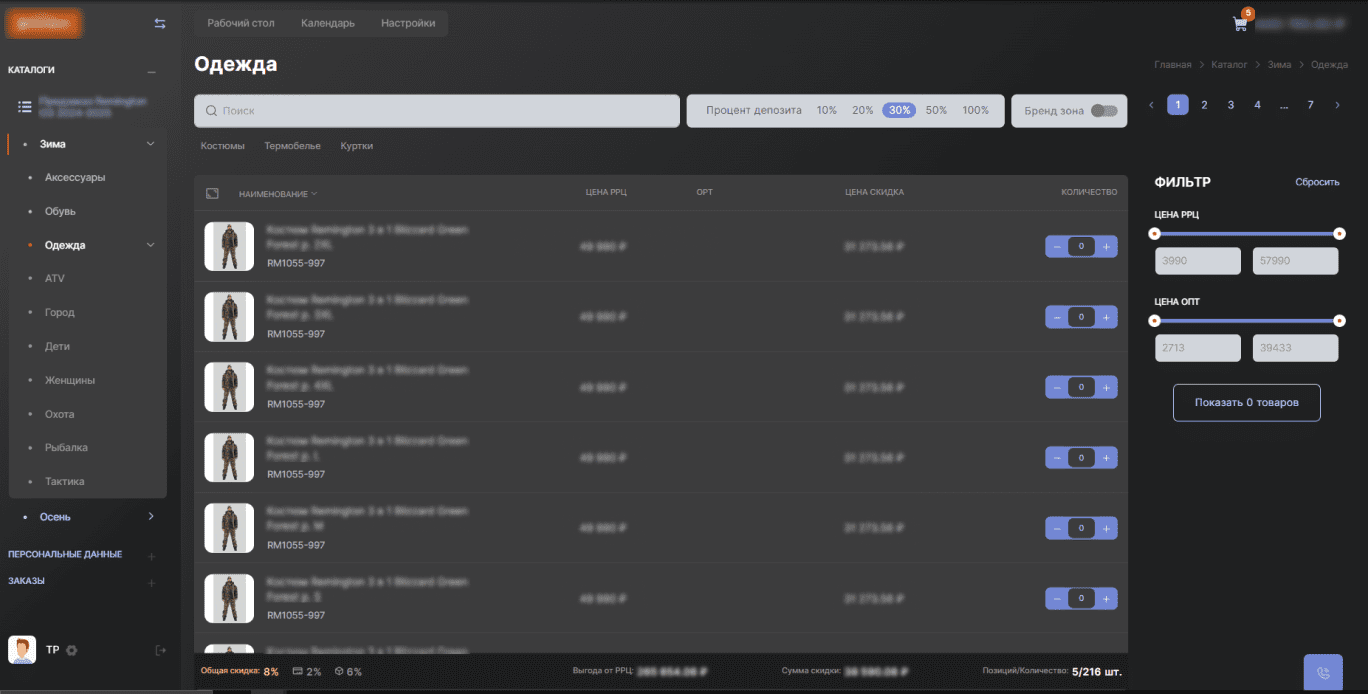1368x694 pixels.
Task: Open the shopping cart icon
Action: point(1241,23)
